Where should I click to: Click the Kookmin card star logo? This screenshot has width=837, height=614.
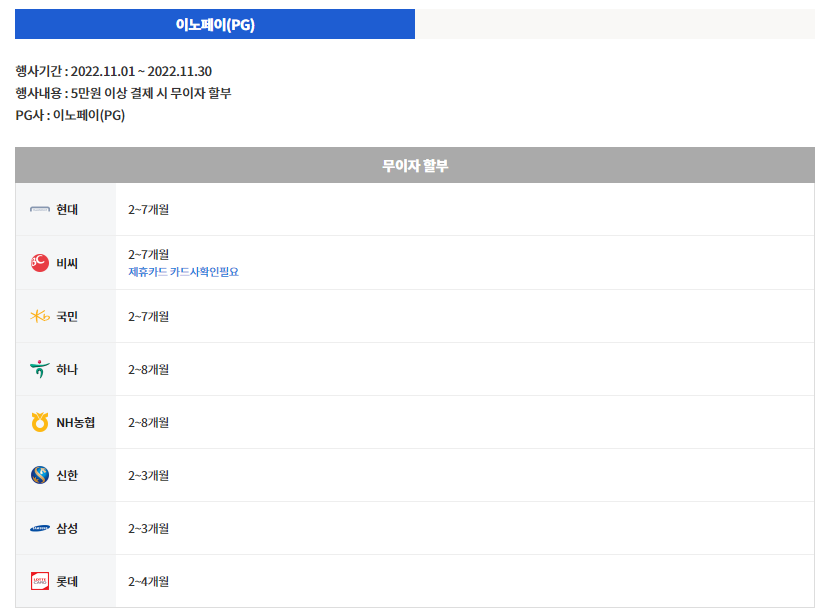point(40,317)
